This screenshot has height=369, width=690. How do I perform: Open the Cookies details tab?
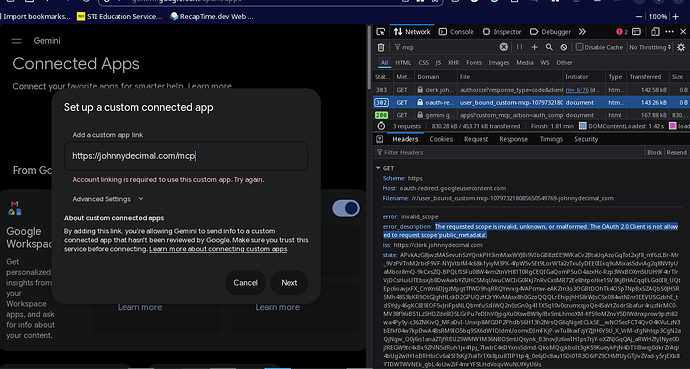[441, 139]
